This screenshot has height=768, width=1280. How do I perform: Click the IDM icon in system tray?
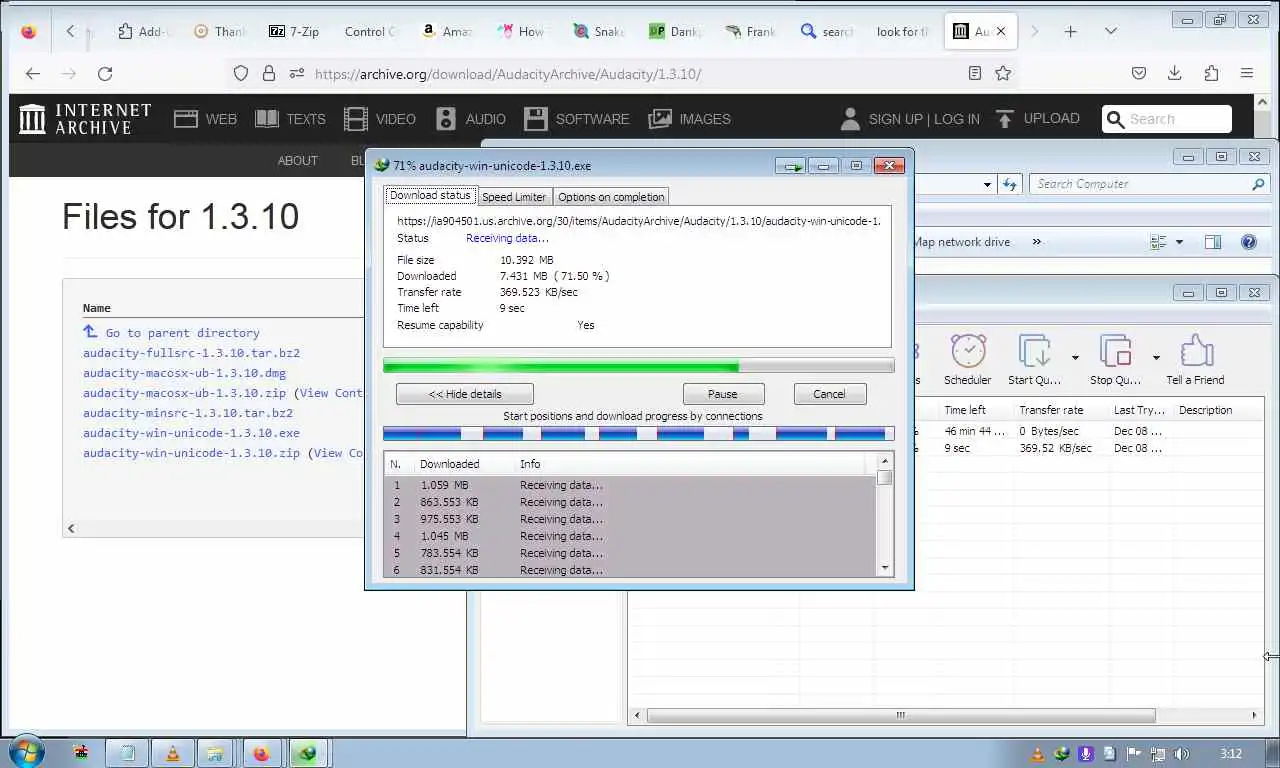1061,754
